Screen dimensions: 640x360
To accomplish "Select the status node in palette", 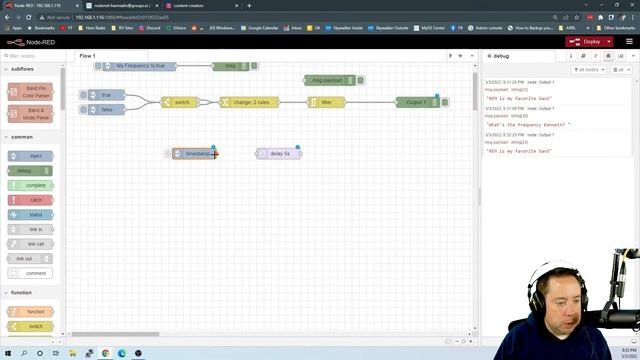I will [x=31, y=215].
